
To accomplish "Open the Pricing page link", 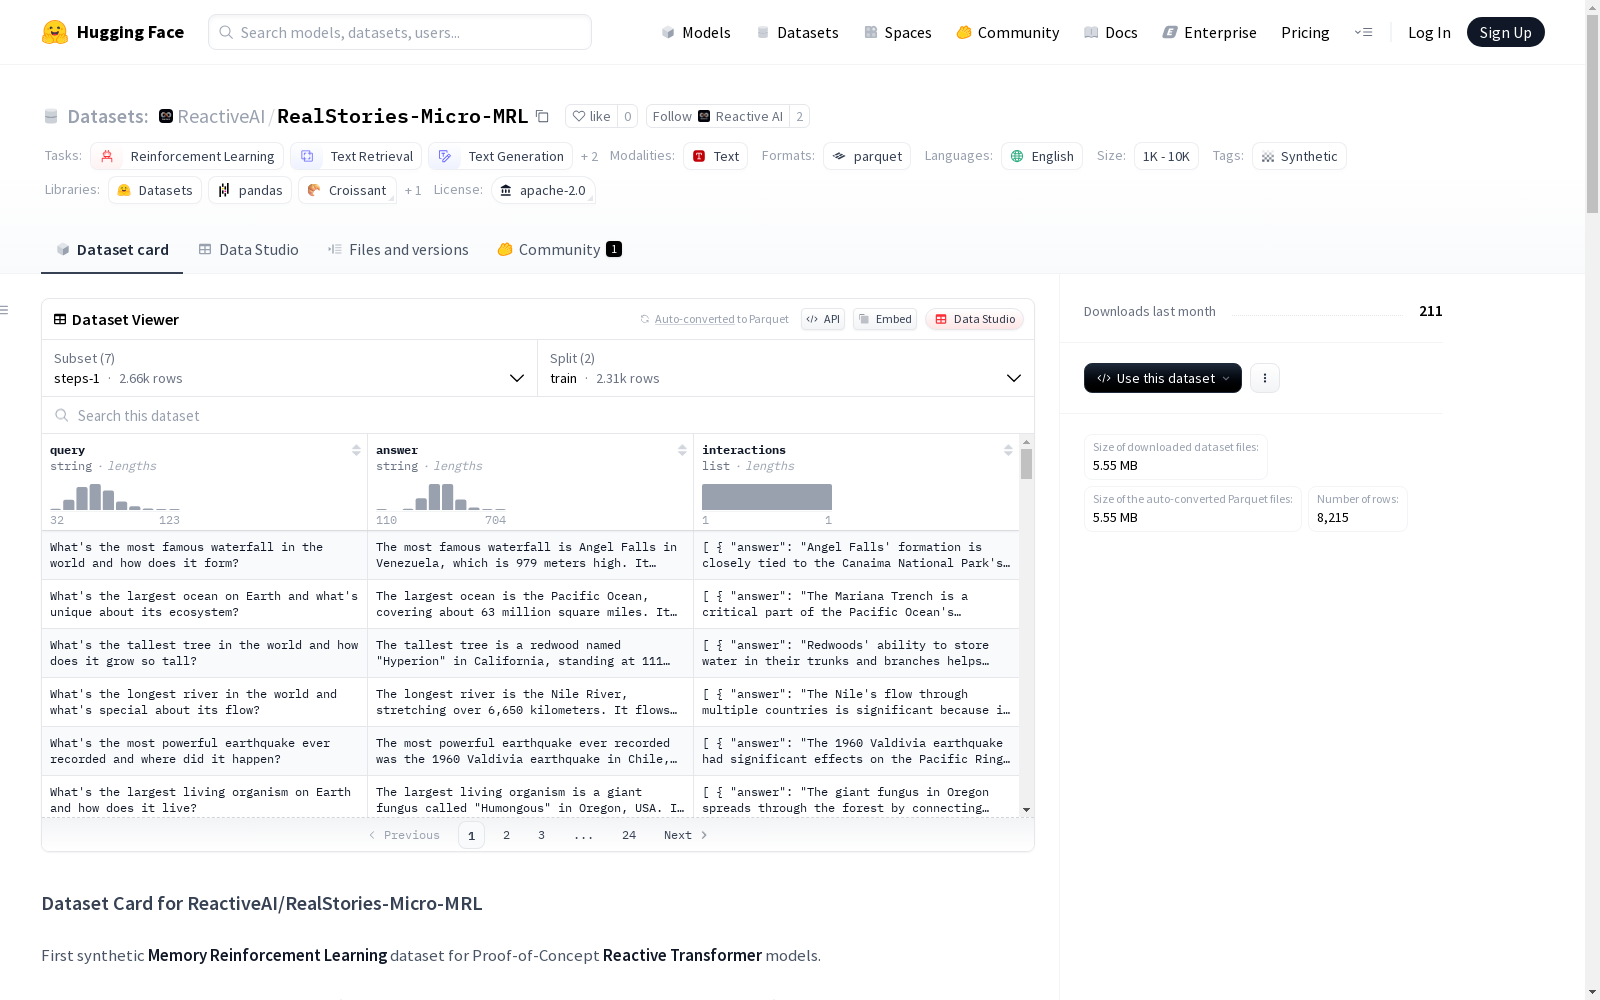I will [1305, 32].
